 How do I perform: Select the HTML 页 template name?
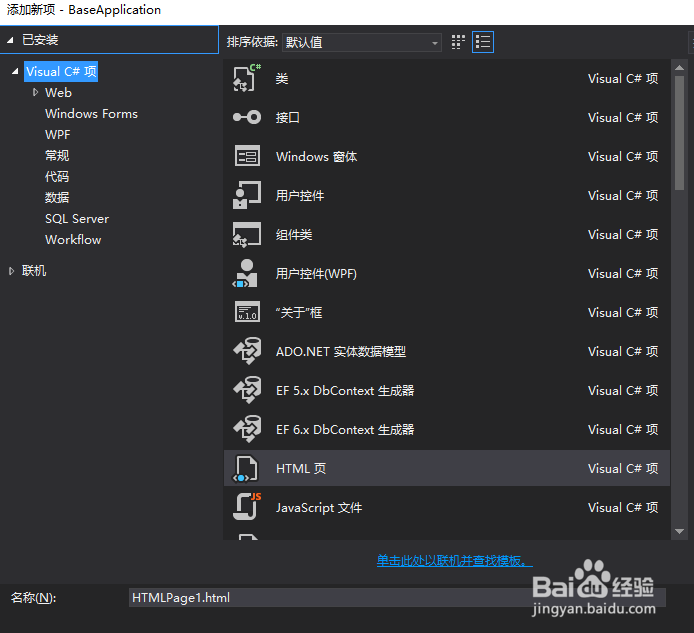click(x=301, y=468)
